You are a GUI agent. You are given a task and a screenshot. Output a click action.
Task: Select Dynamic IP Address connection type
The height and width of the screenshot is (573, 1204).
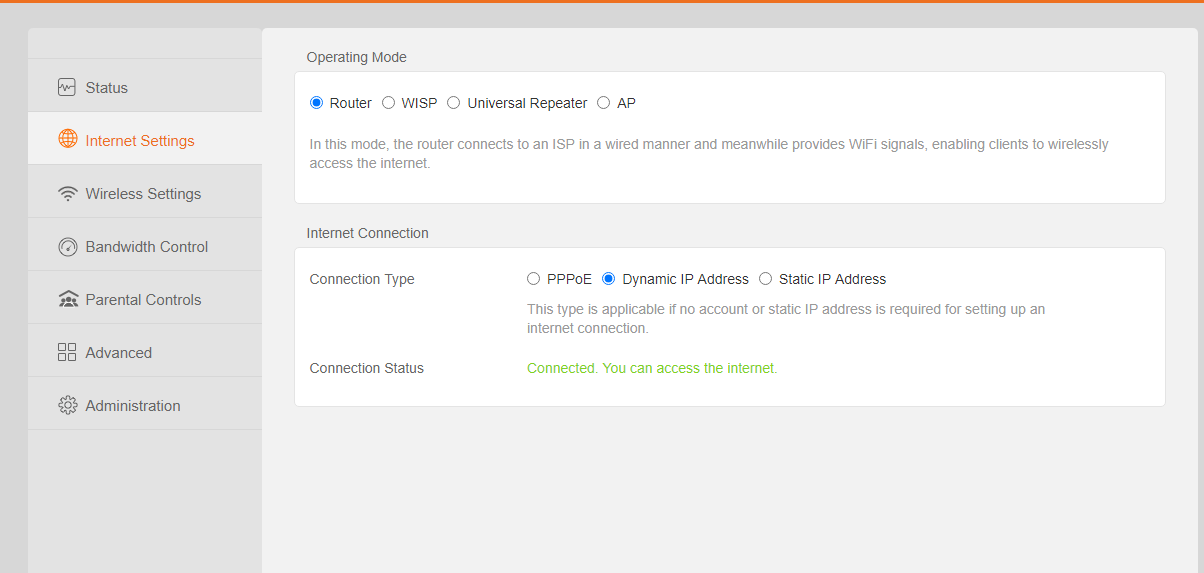[x=609, y=279]
